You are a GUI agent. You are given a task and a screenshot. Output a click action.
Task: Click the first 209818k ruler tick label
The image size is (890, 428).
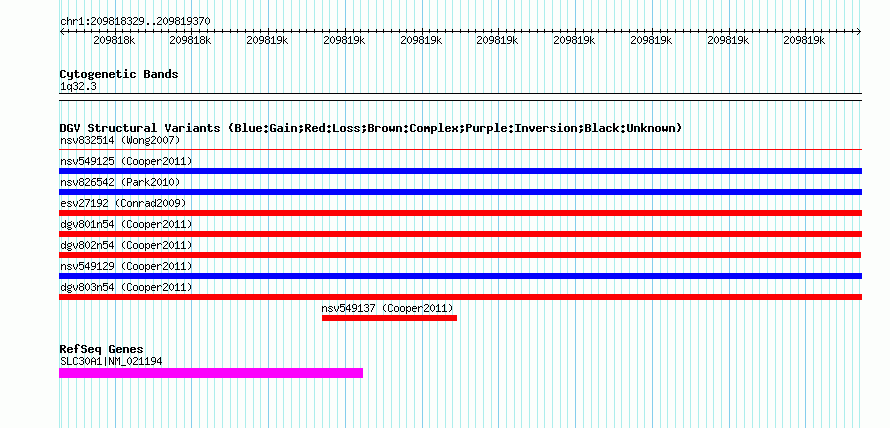tap(114, 40)
